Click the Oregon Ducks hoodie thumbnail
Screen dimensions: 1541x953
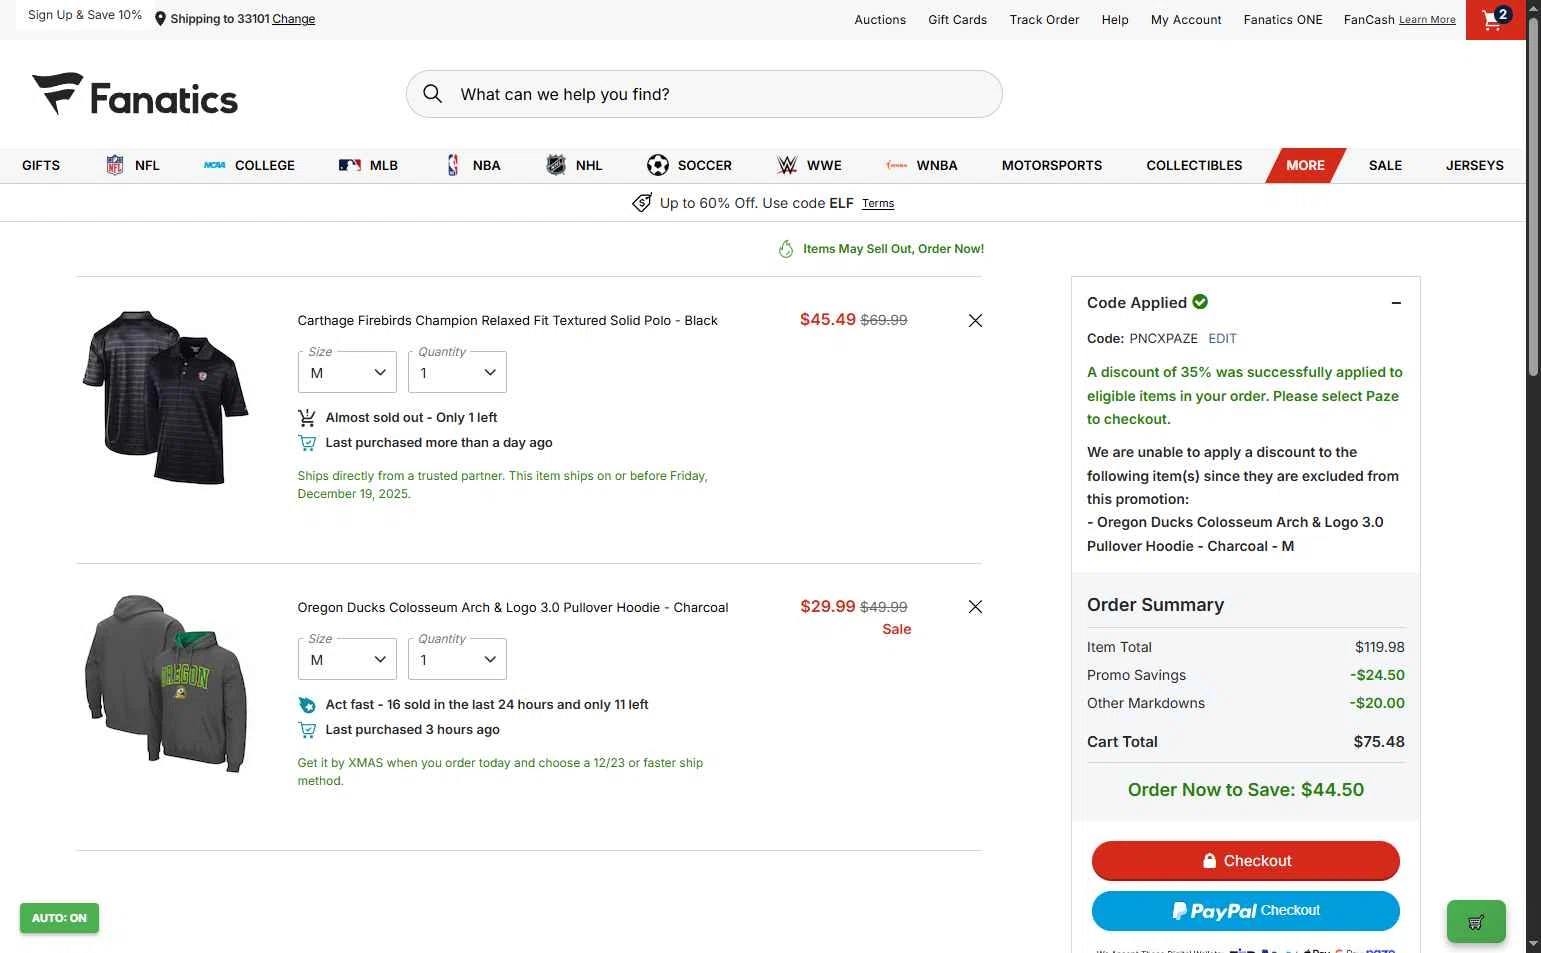point(166,684)
